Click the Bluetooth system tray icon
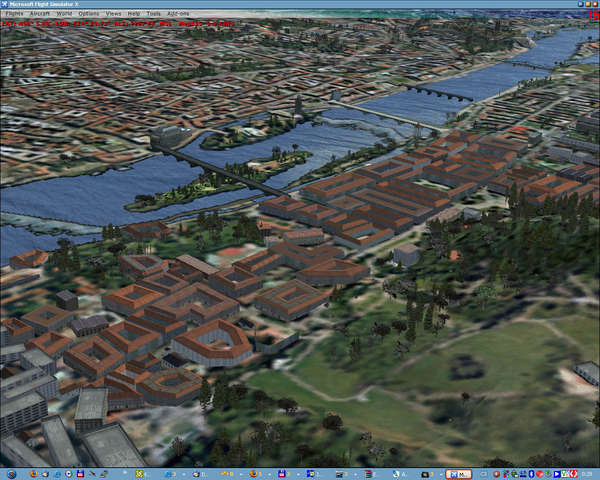The width and height of the screenshot is (600, 480). point(532,474)
